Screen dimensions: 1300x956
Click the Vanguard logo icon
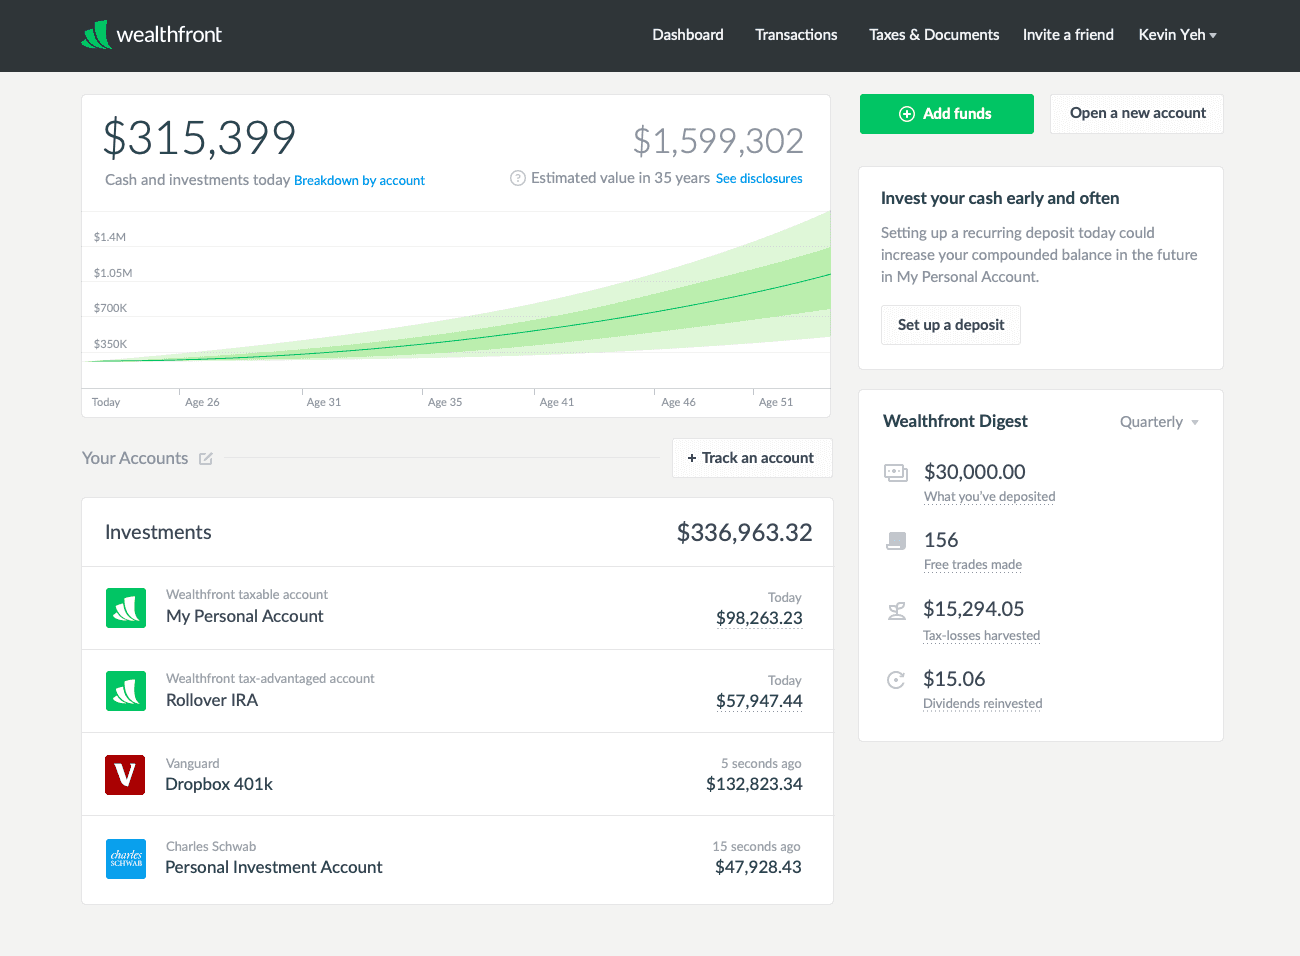tap(125, 775)
